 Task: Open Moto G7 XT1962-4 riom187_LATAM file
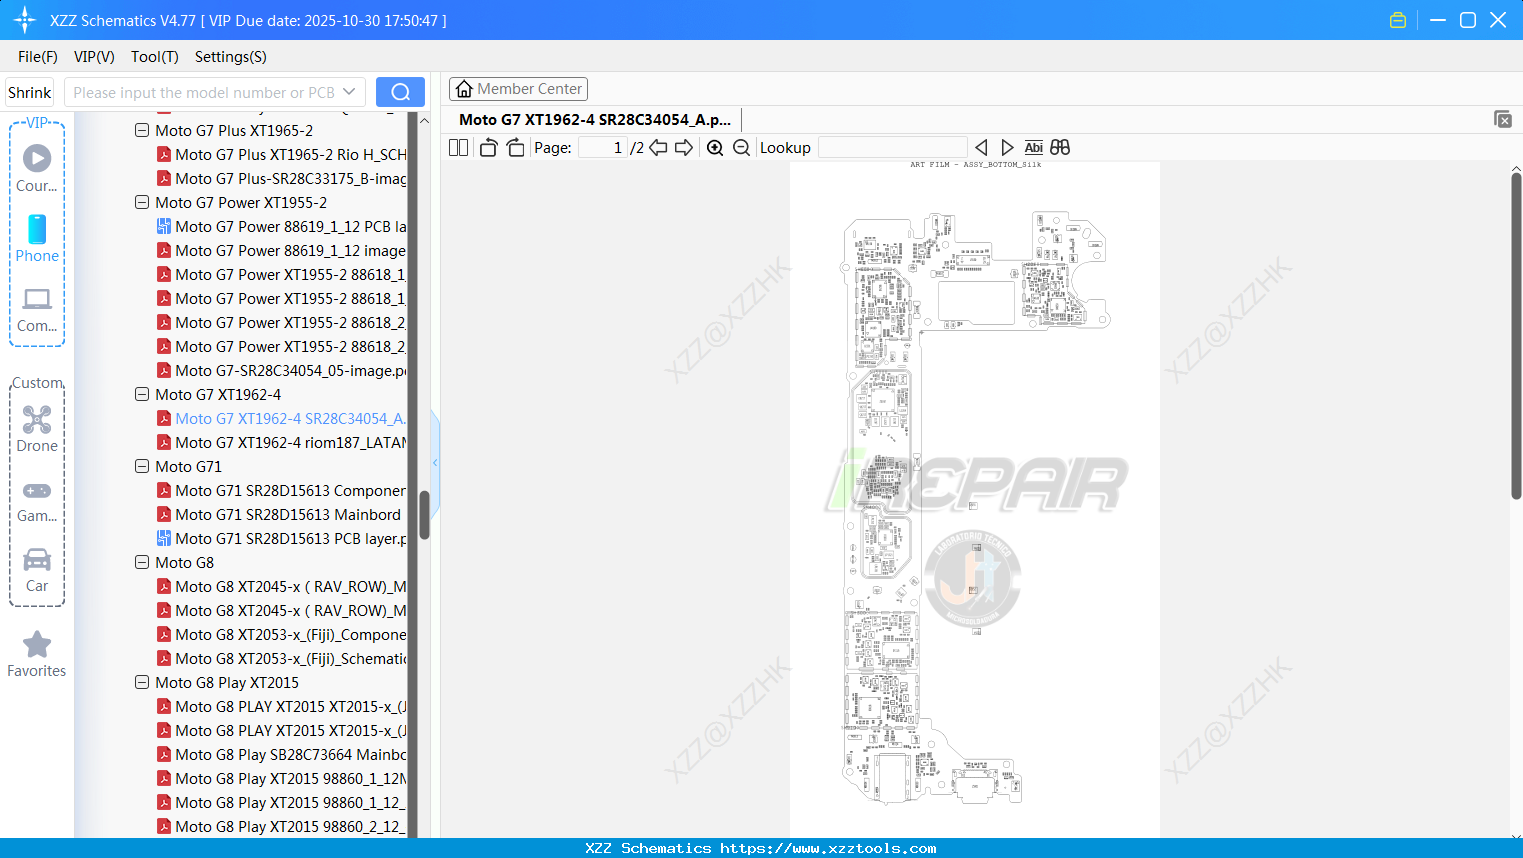pos(281,443)
